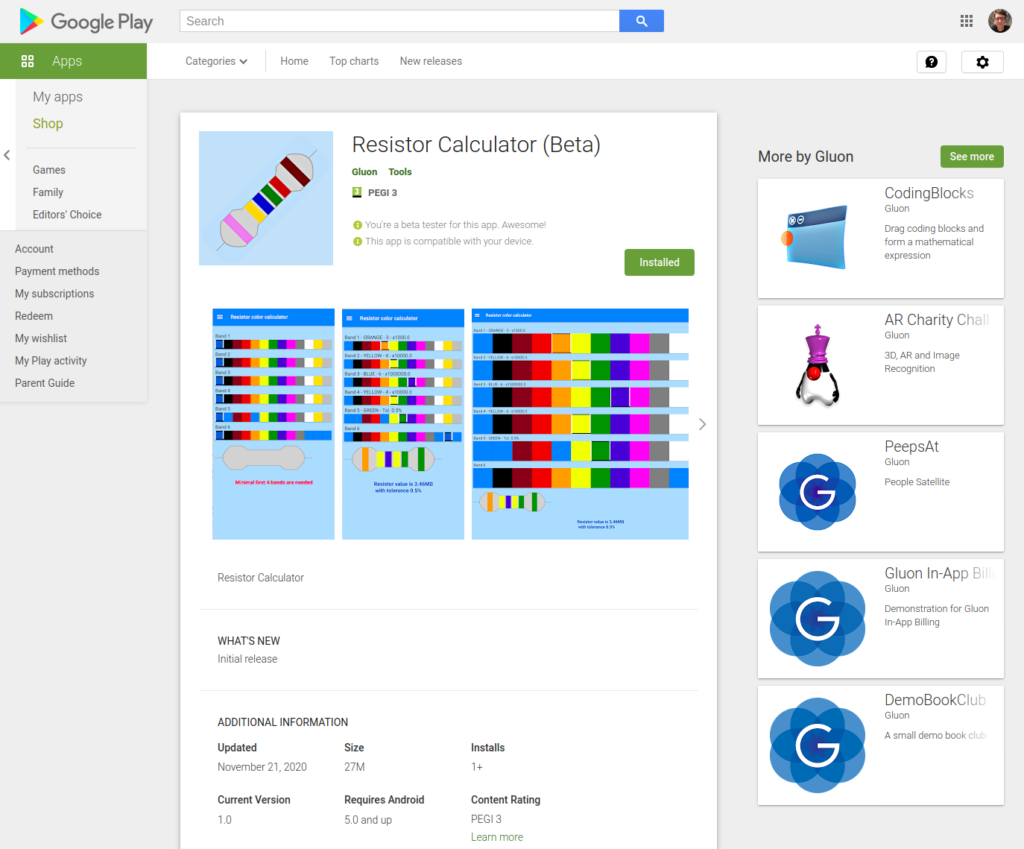Open AR Charity Chall title link
Viewport: 1024px width, 849px height.
click(x=936, y=320)
